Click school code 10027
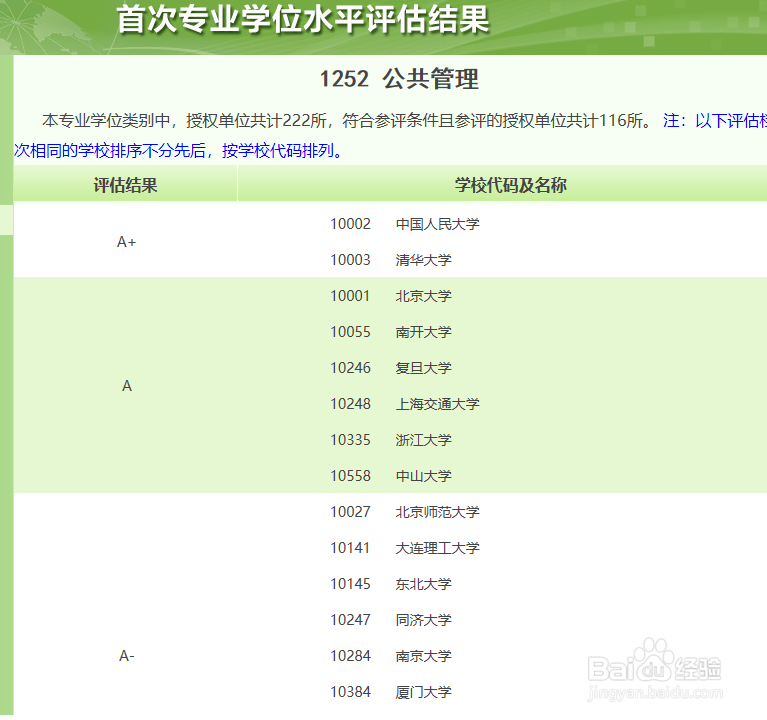The image size is (767, 720). (350, 512)
